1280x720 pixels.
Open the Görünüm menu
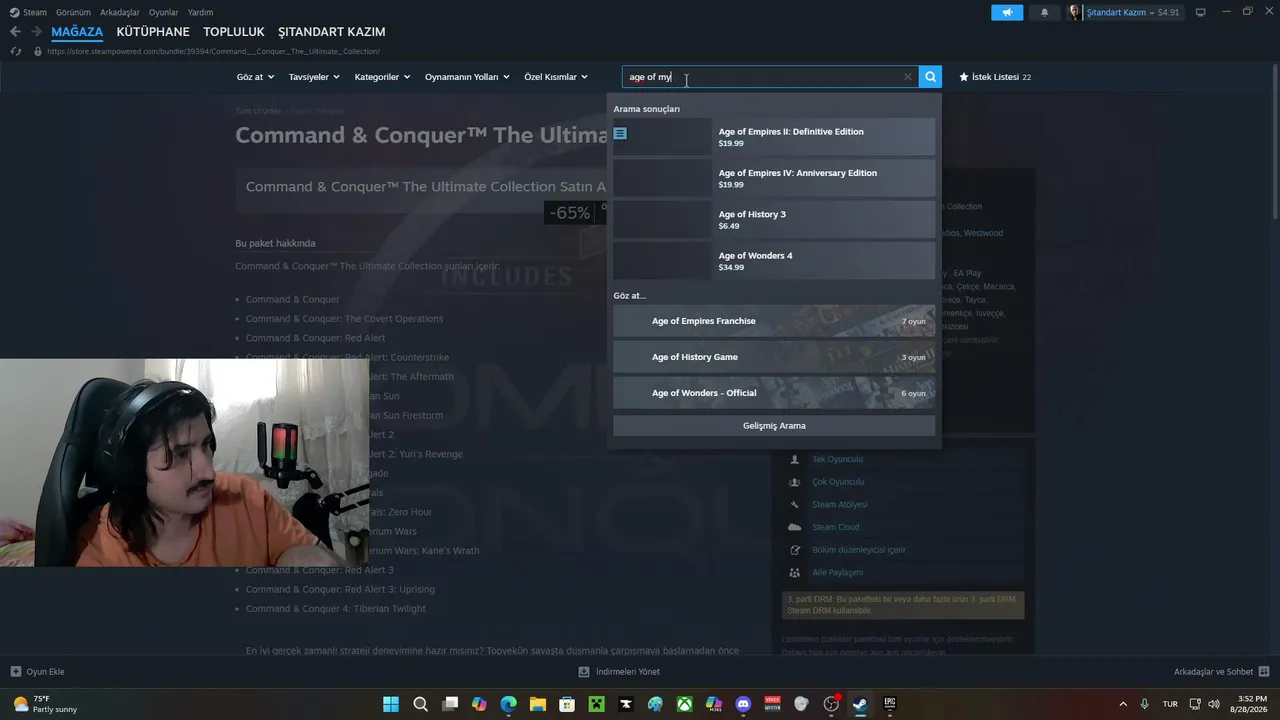(x=73, y=12)
